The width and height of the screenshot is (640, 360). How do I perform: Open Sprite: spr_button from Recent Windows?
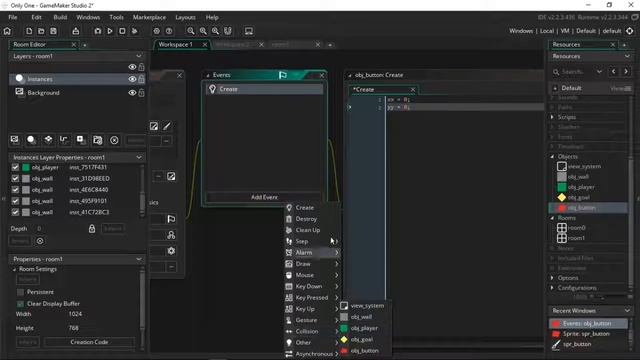click(x=586, y=334)
